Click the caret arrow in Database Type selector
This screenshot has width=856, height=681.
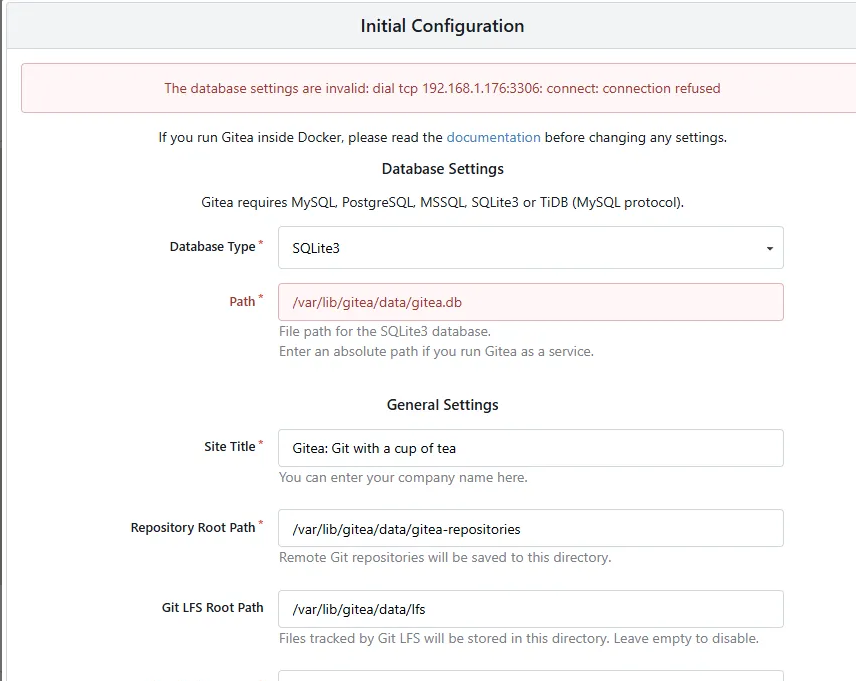(769, 248)
